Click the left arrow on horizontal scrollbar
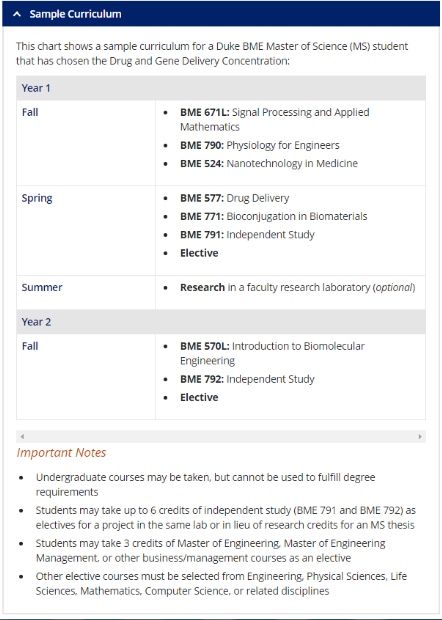Viewport: 442px width, 620px height. (x=22, y=437)
